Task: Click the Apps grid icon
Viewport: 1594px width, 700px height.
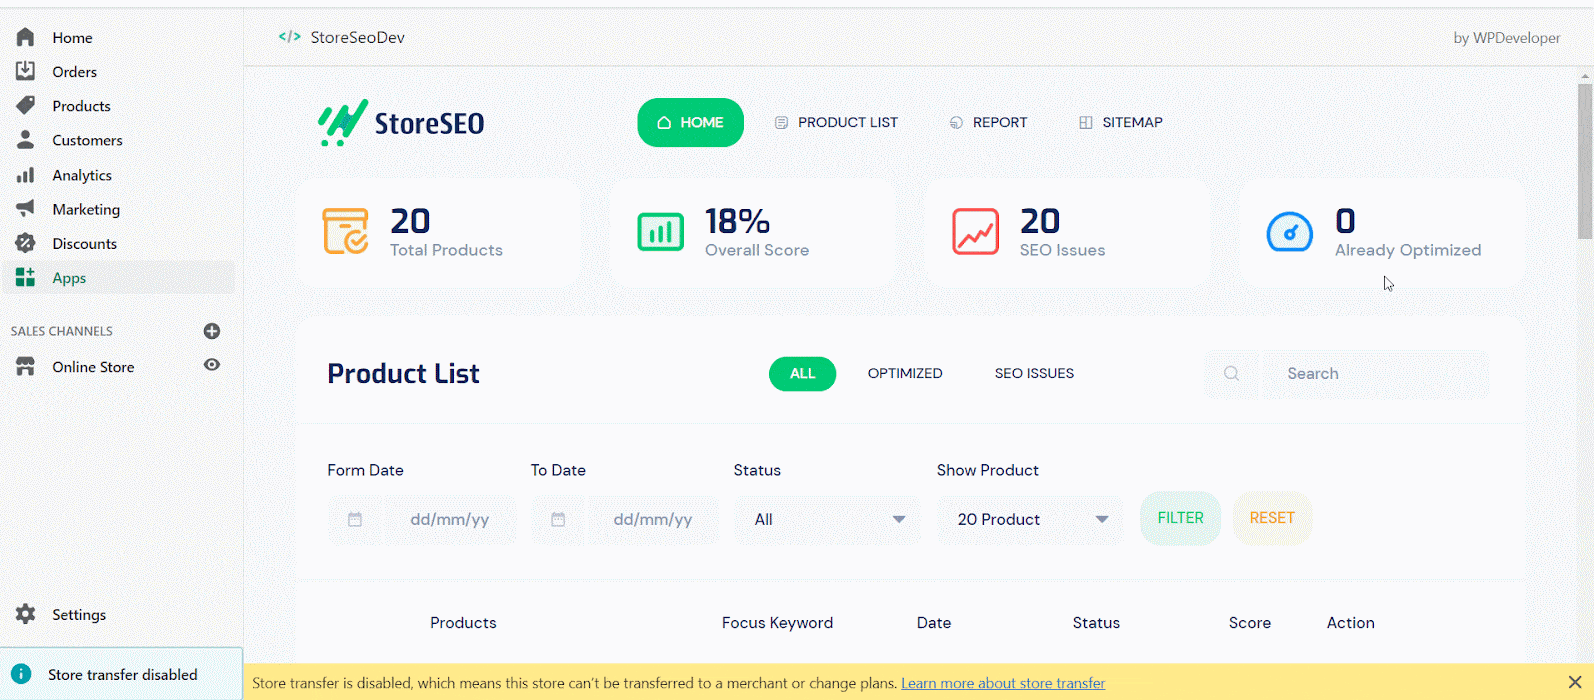Action: 26,277
